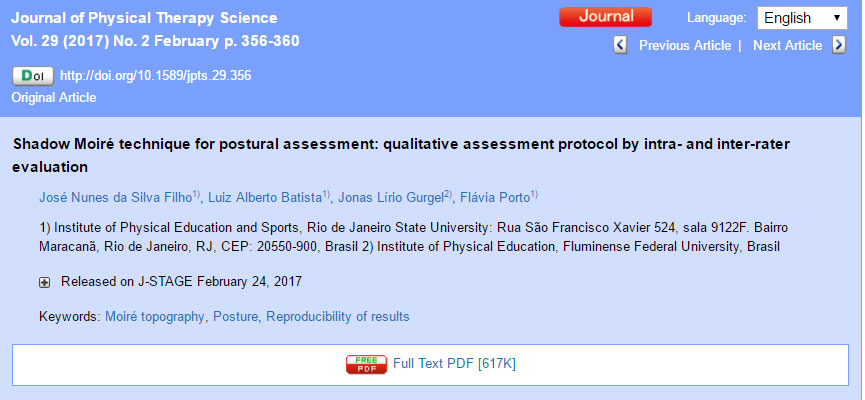Open the Previous Article link
The image size is (865, 400).
(685, 45)
